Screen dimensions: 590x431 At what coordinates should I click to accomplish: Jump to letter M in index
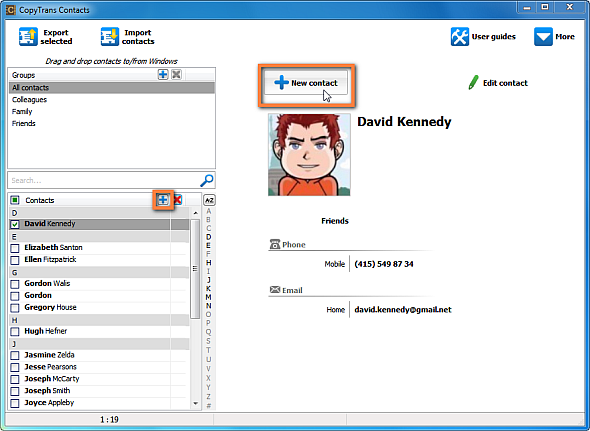[x=208, y=297]
